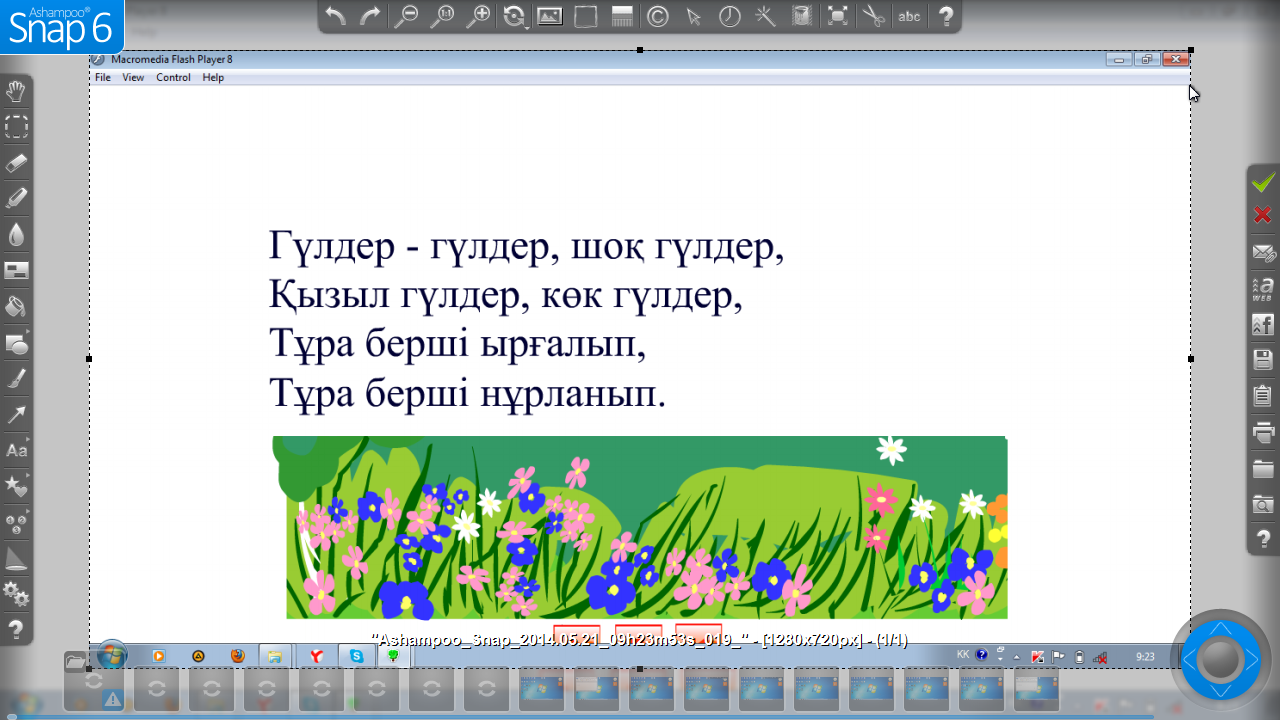Click the Undo arrow in top toolbar

336,16
